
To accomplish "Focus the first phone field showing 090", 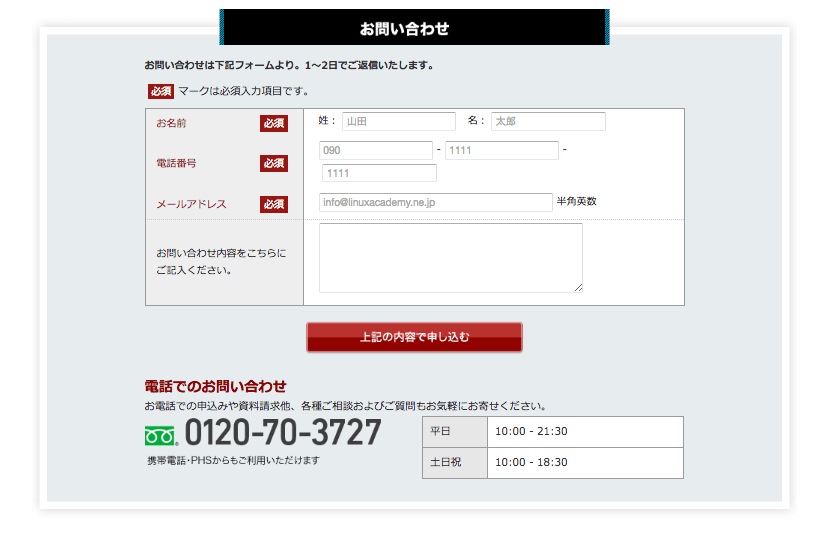I will click(376, 150).
